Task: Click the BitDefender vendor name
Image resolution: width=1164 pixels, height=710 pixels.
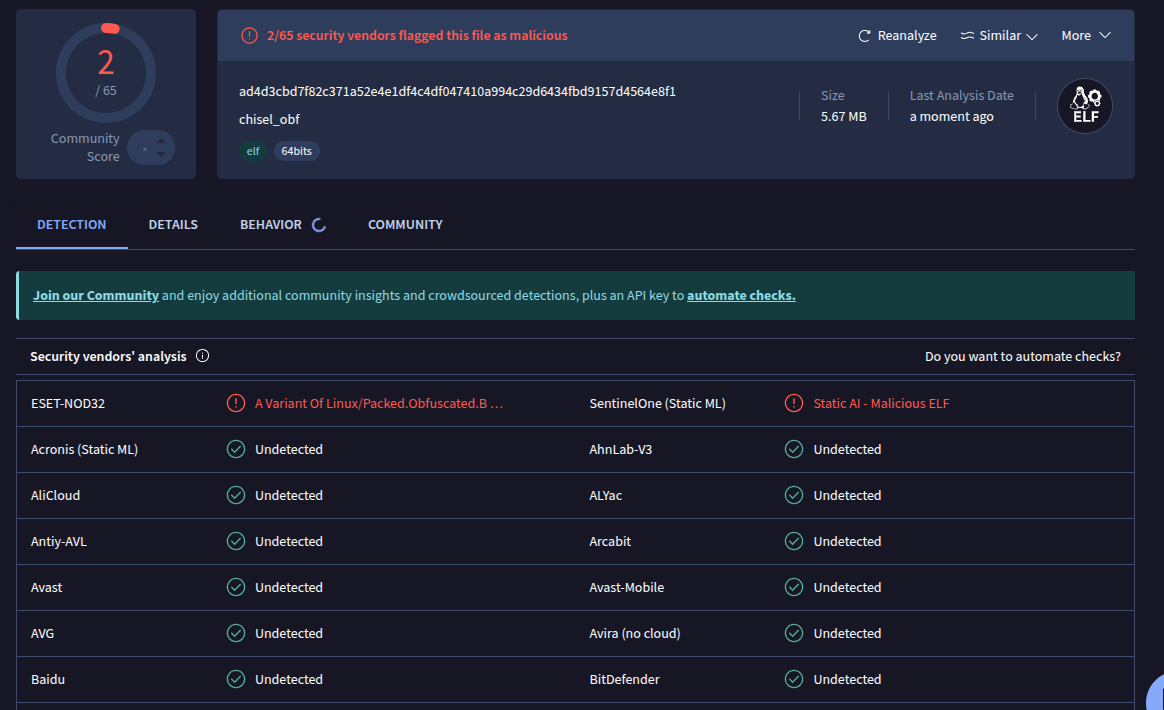Action: pos(624,680)
